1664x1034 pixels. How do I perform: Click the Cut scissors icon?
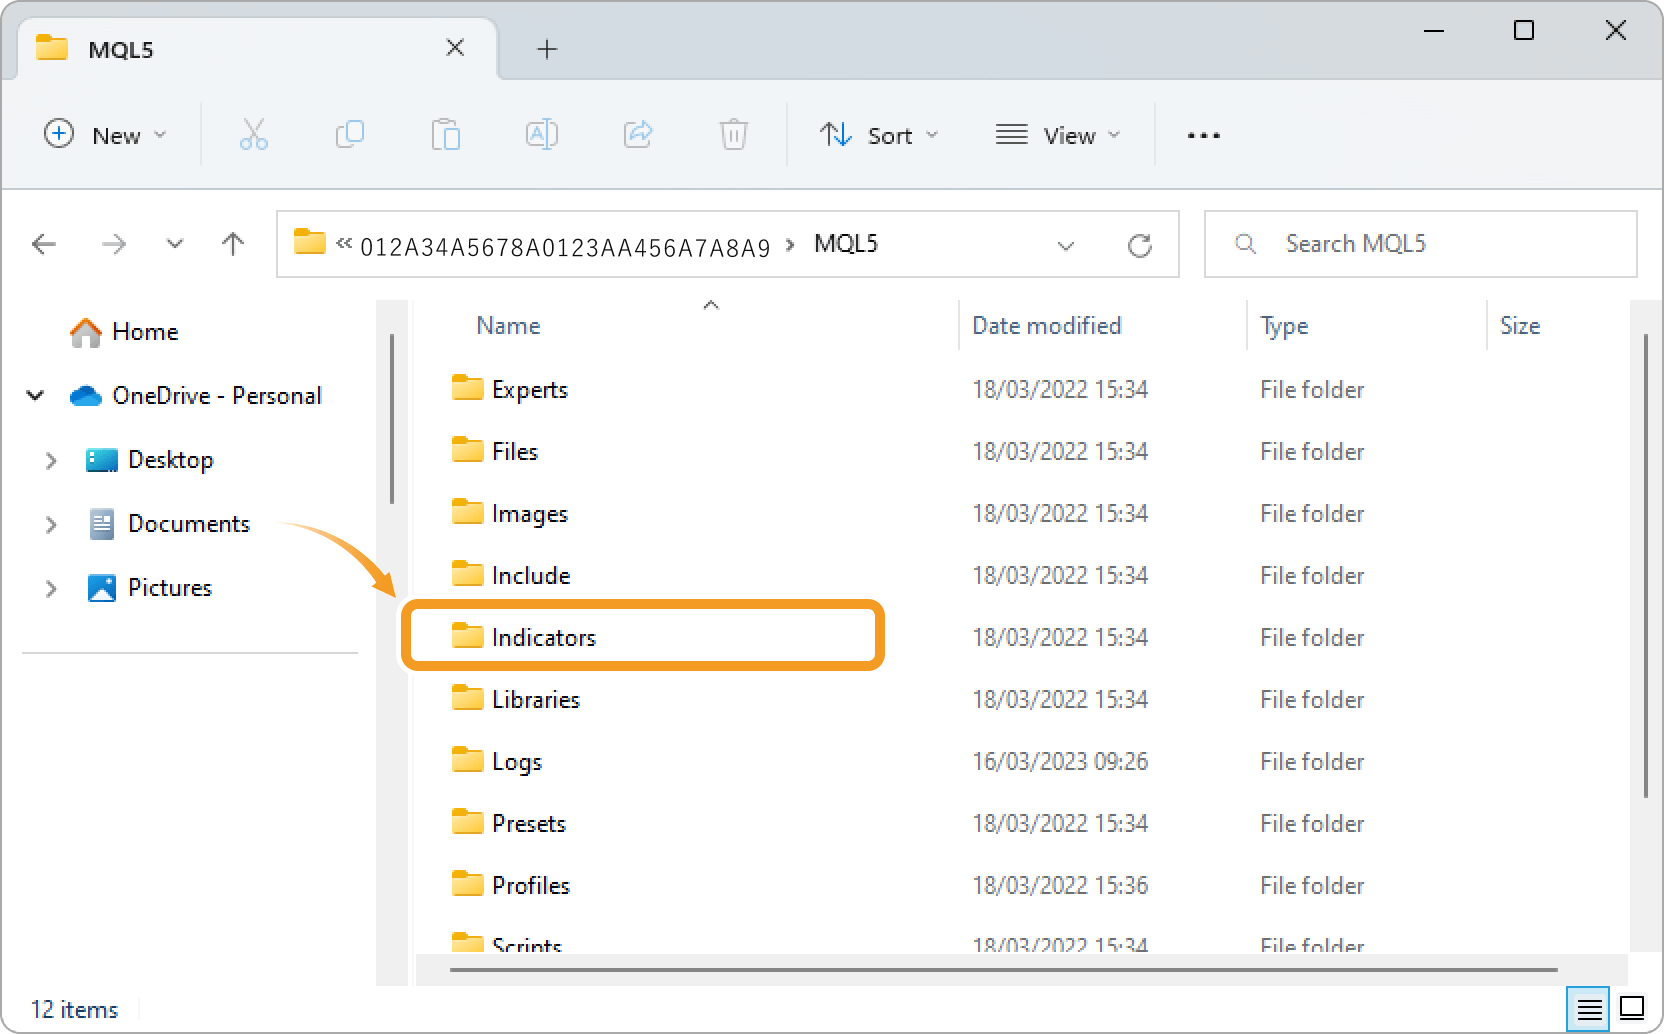[253, 134]
